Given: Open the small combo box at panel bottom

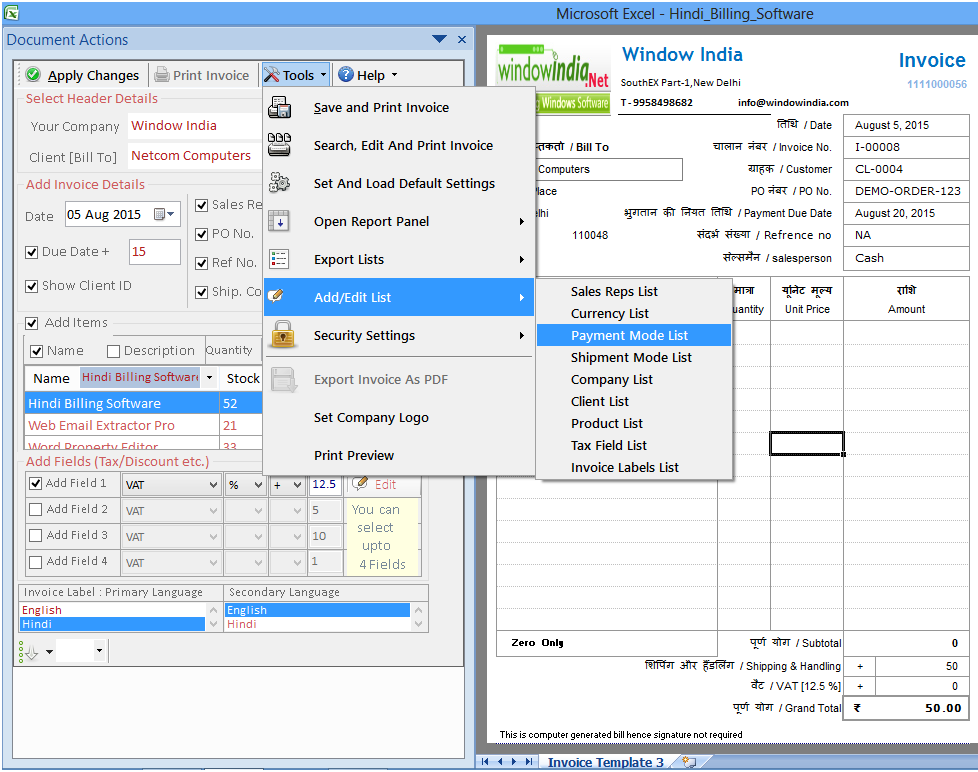Looking at the screenshot, I should point(99,650).
